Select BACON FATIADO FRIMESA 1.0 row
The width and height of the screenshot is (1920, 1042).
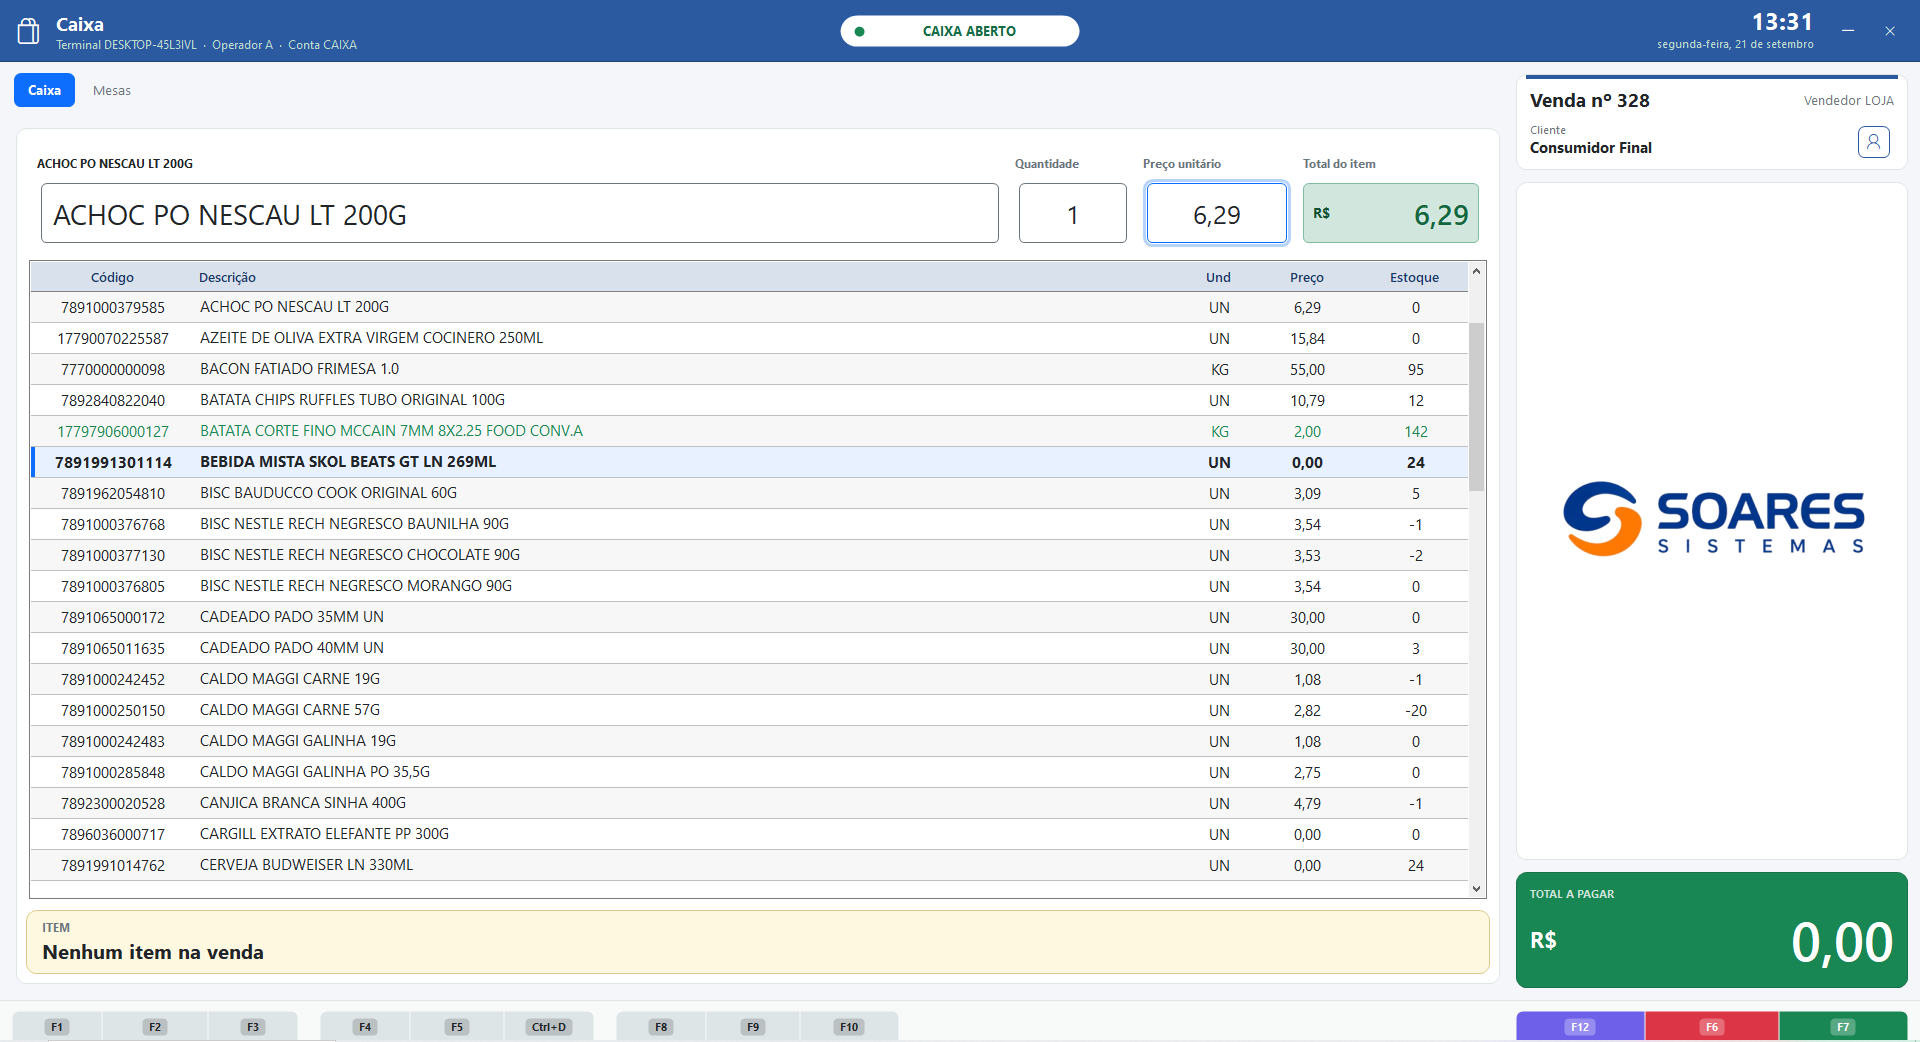(x=749, y=369)
